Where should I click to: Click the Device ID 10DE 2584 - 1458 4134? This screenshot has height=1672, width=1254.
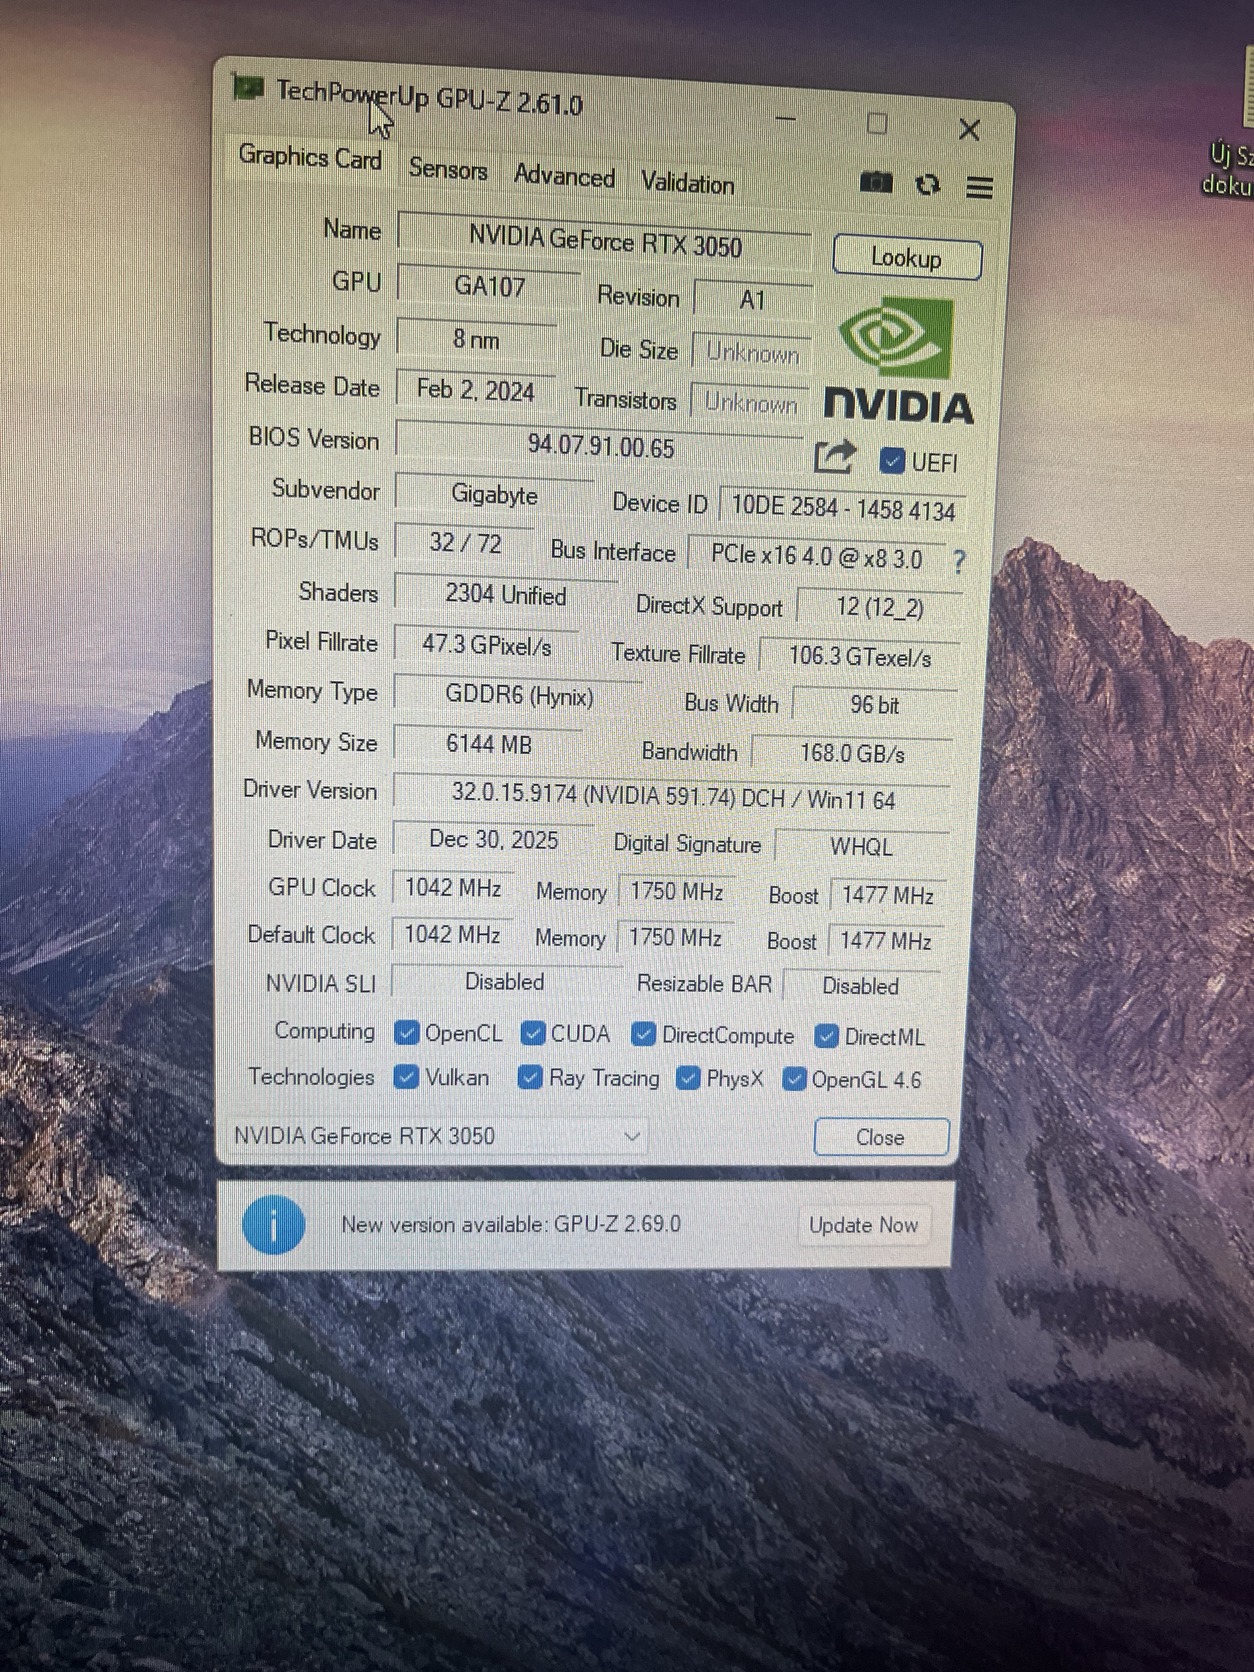842,508
